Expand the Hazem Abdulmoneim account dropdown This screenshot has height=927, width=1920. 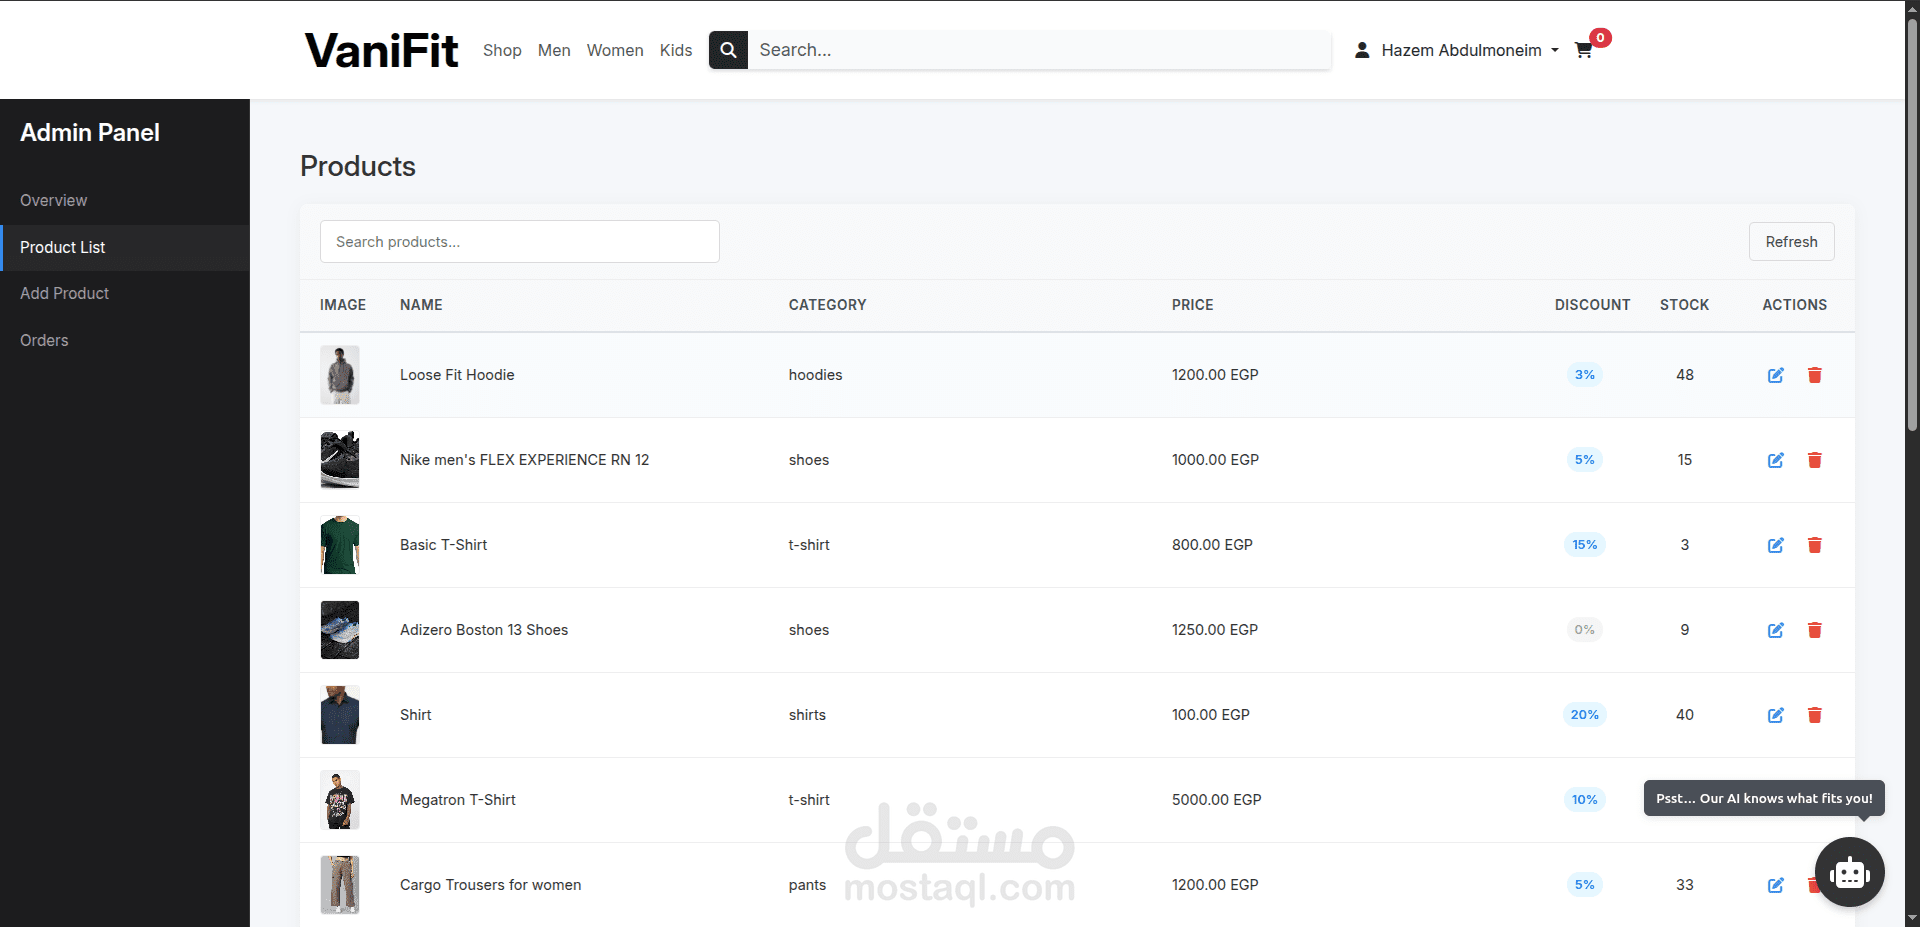[x=1470, y=50]
